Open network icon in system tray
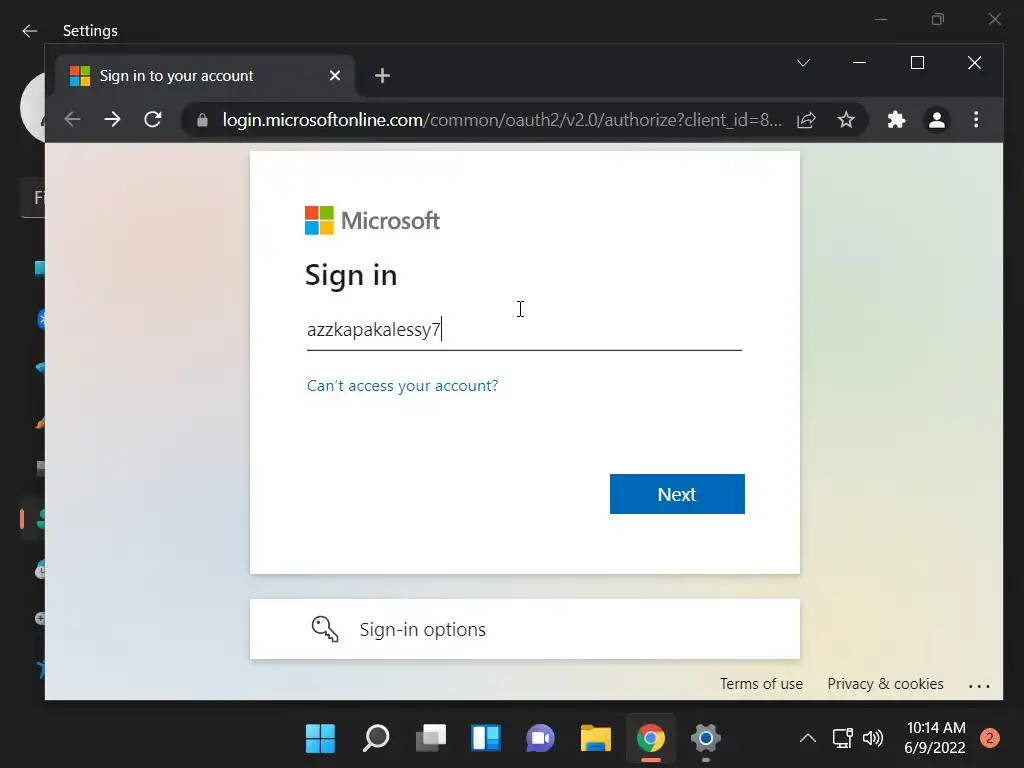The width and height of the screenshot is (1024, 768). click(842, 739)
